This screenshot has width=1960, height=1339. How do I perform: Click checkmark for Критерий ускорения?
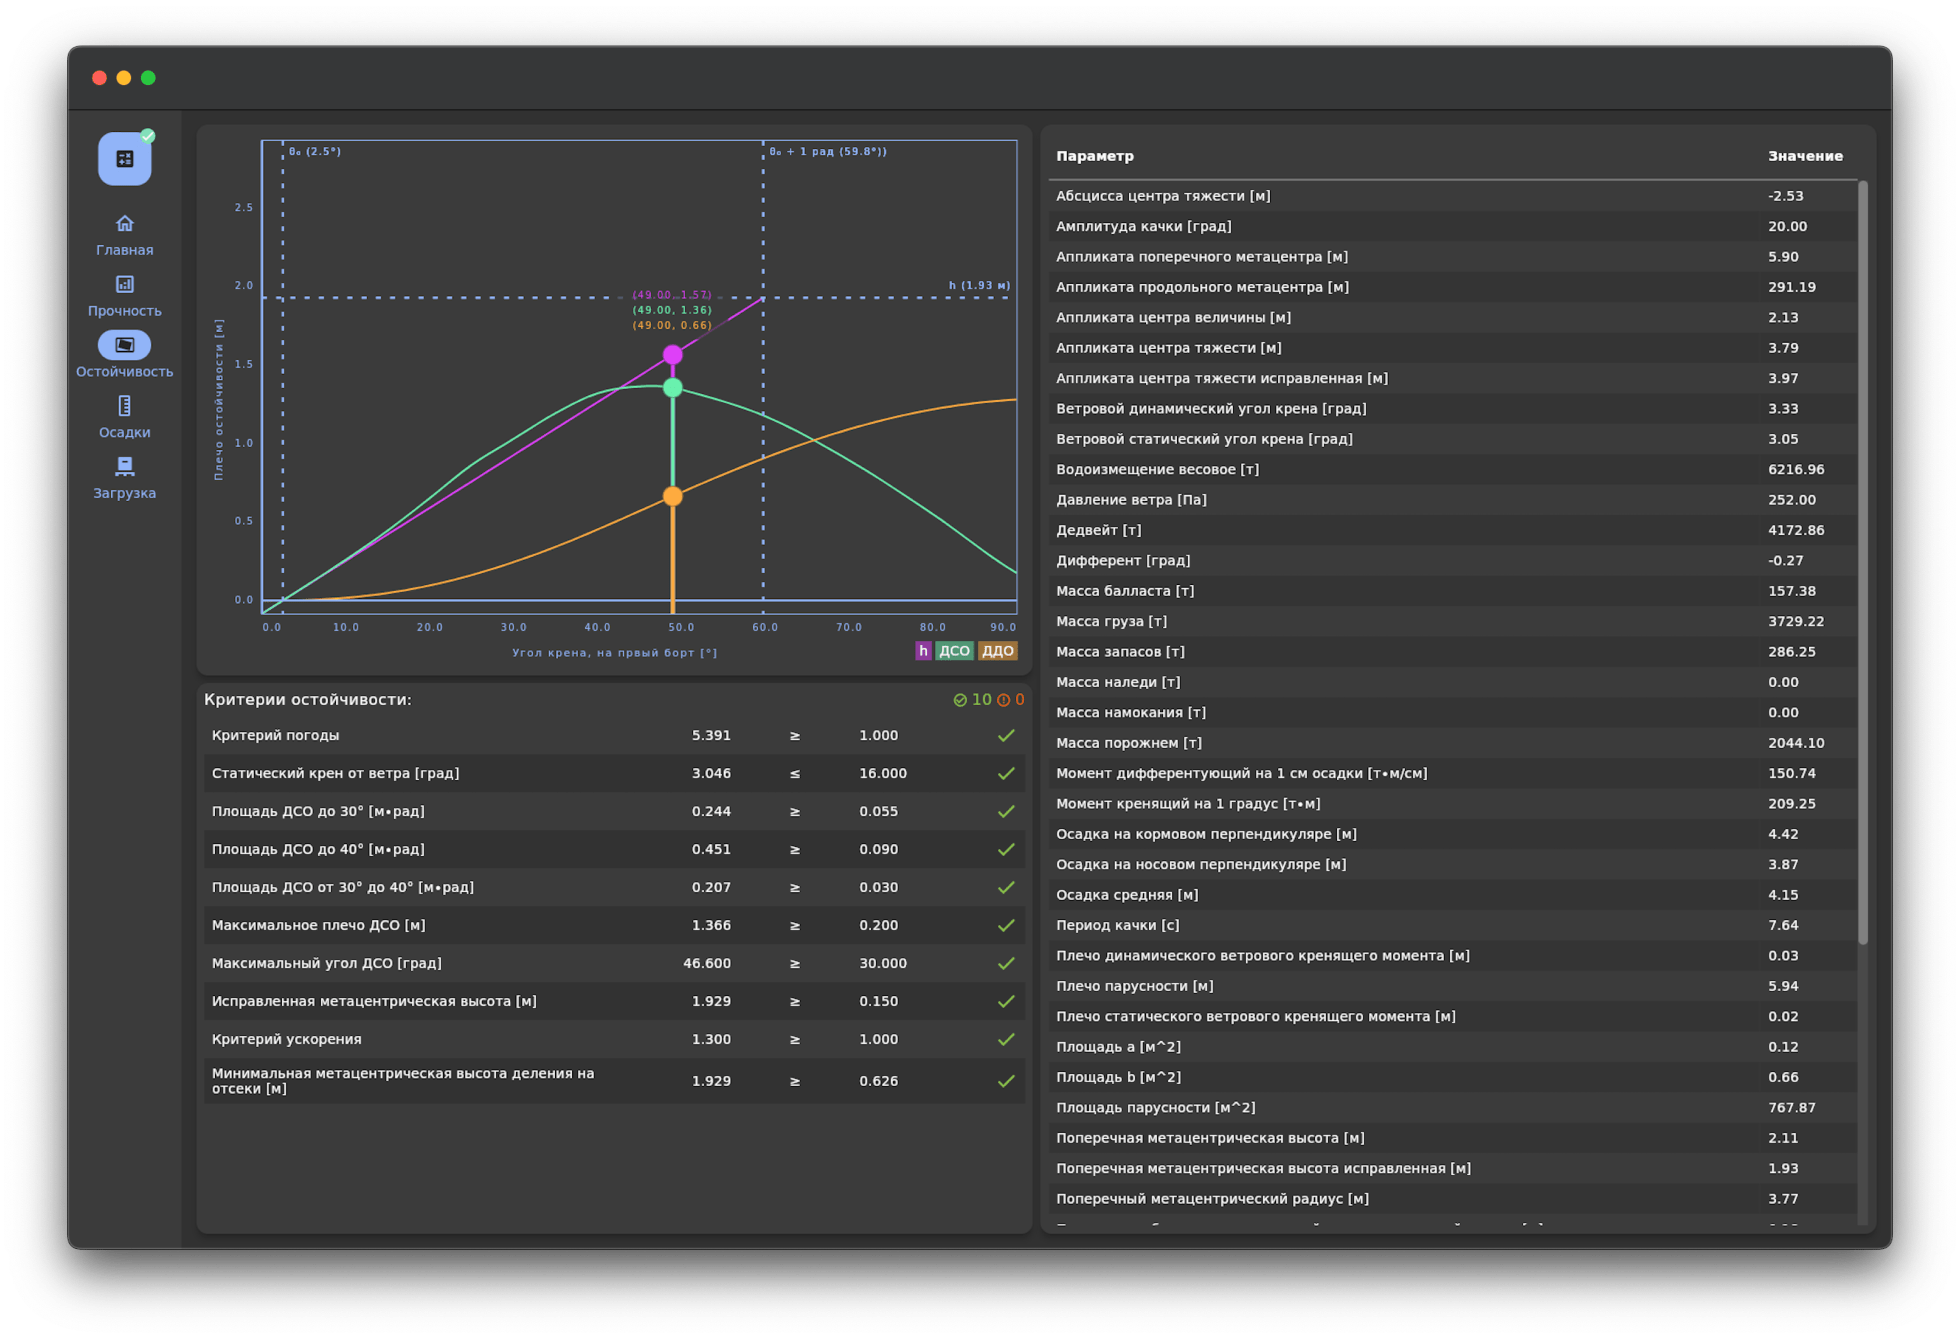(1006, 1040)
